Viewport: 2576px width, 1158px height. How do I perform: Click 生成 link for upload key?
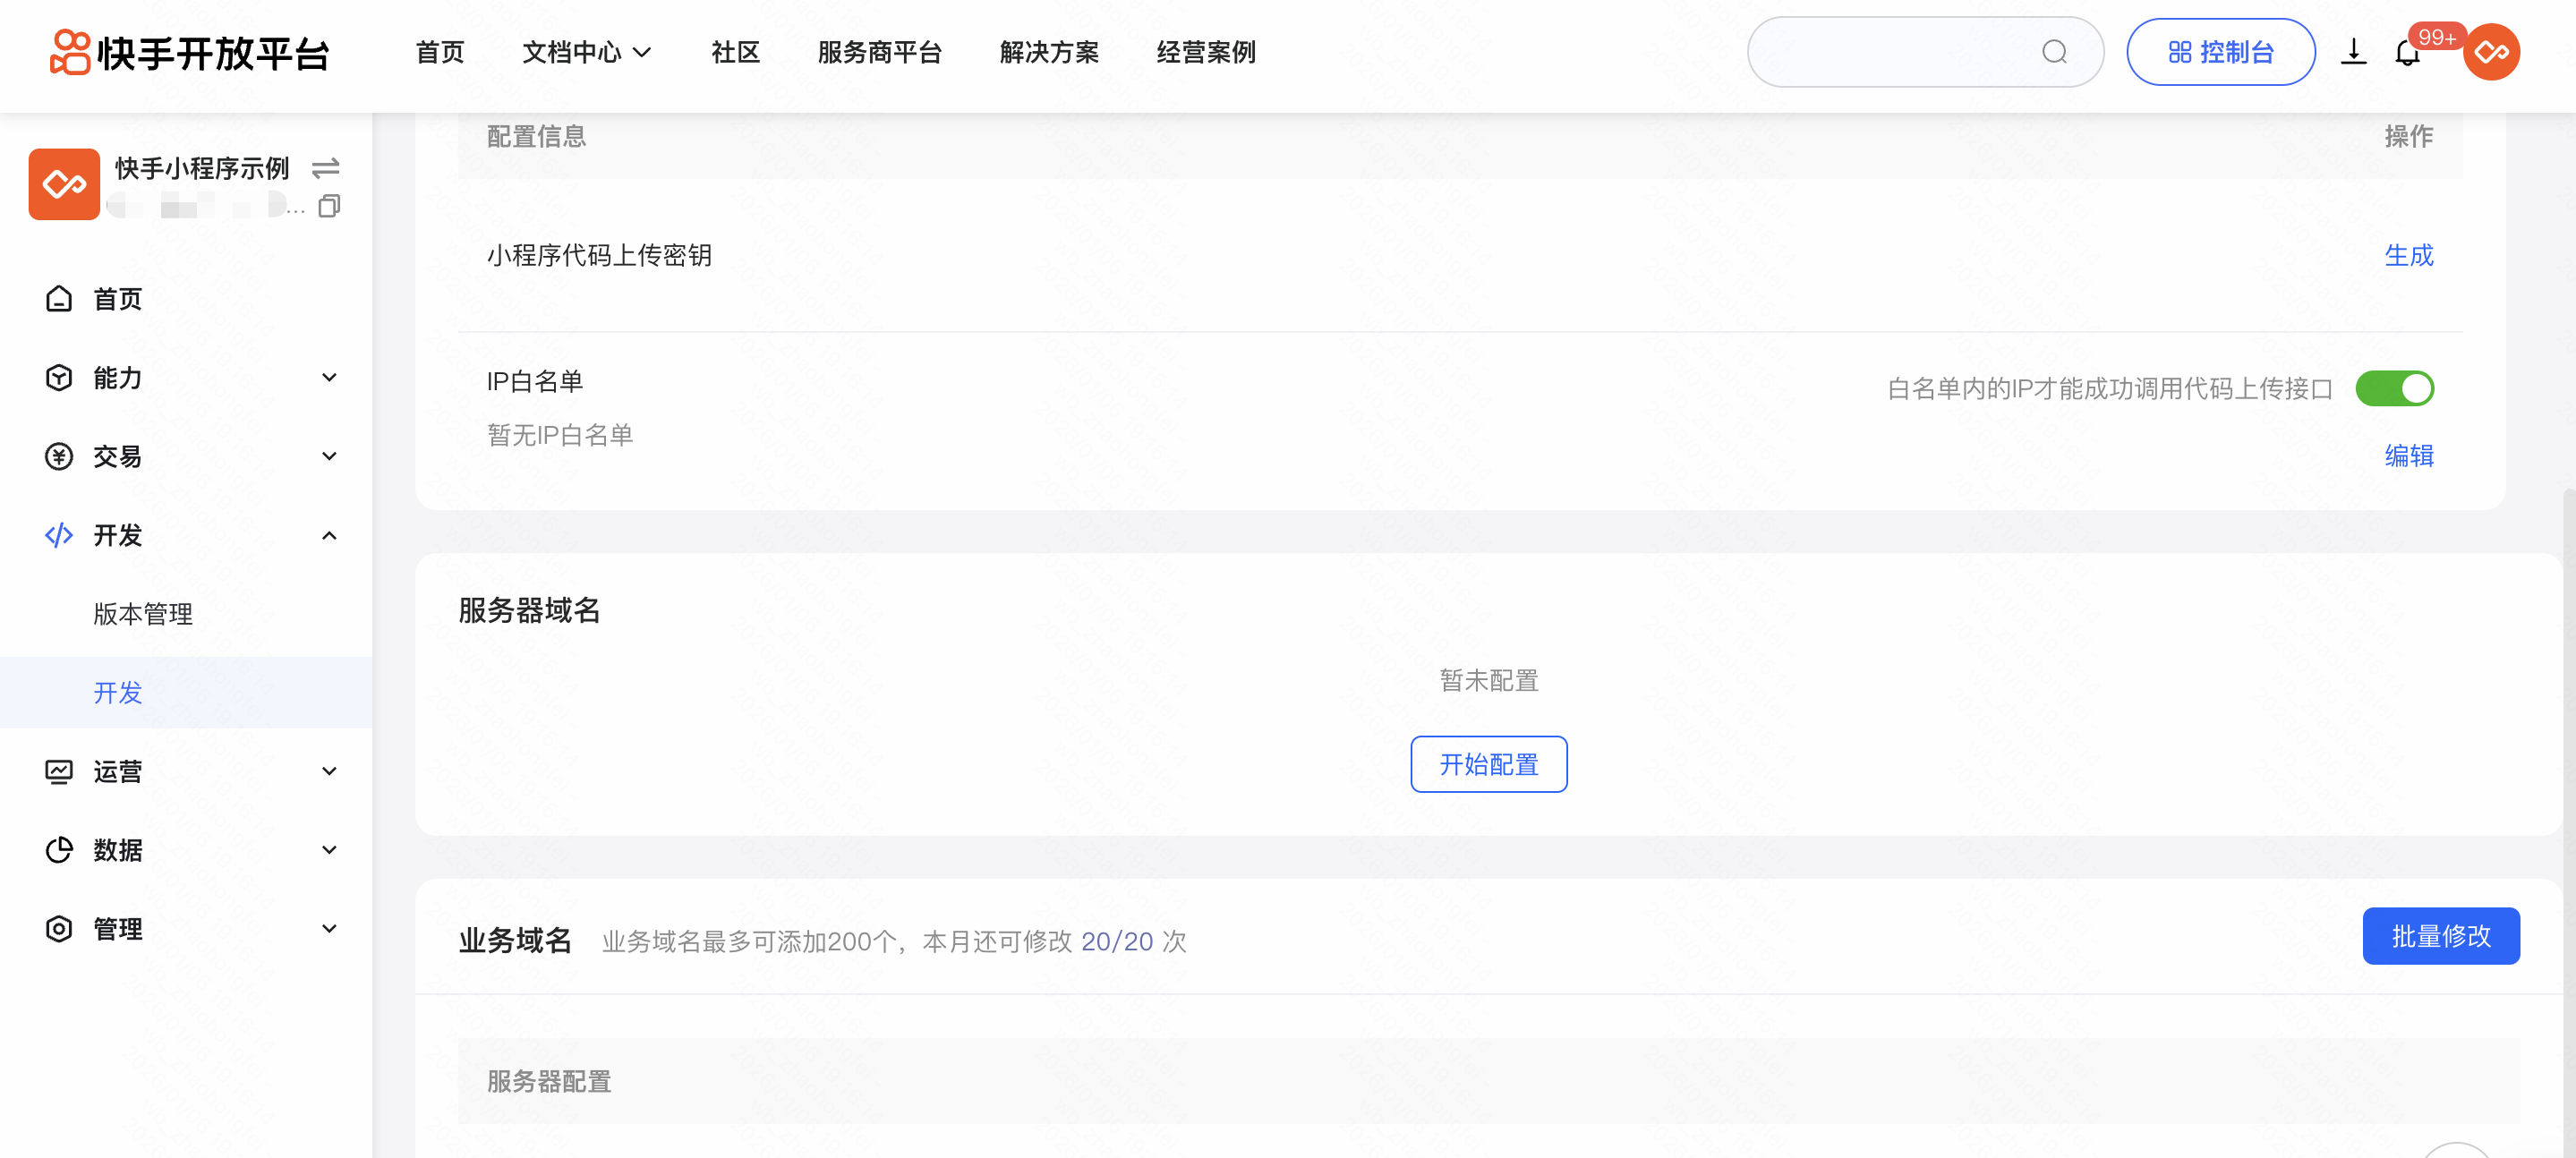[x=2408, y=255]
